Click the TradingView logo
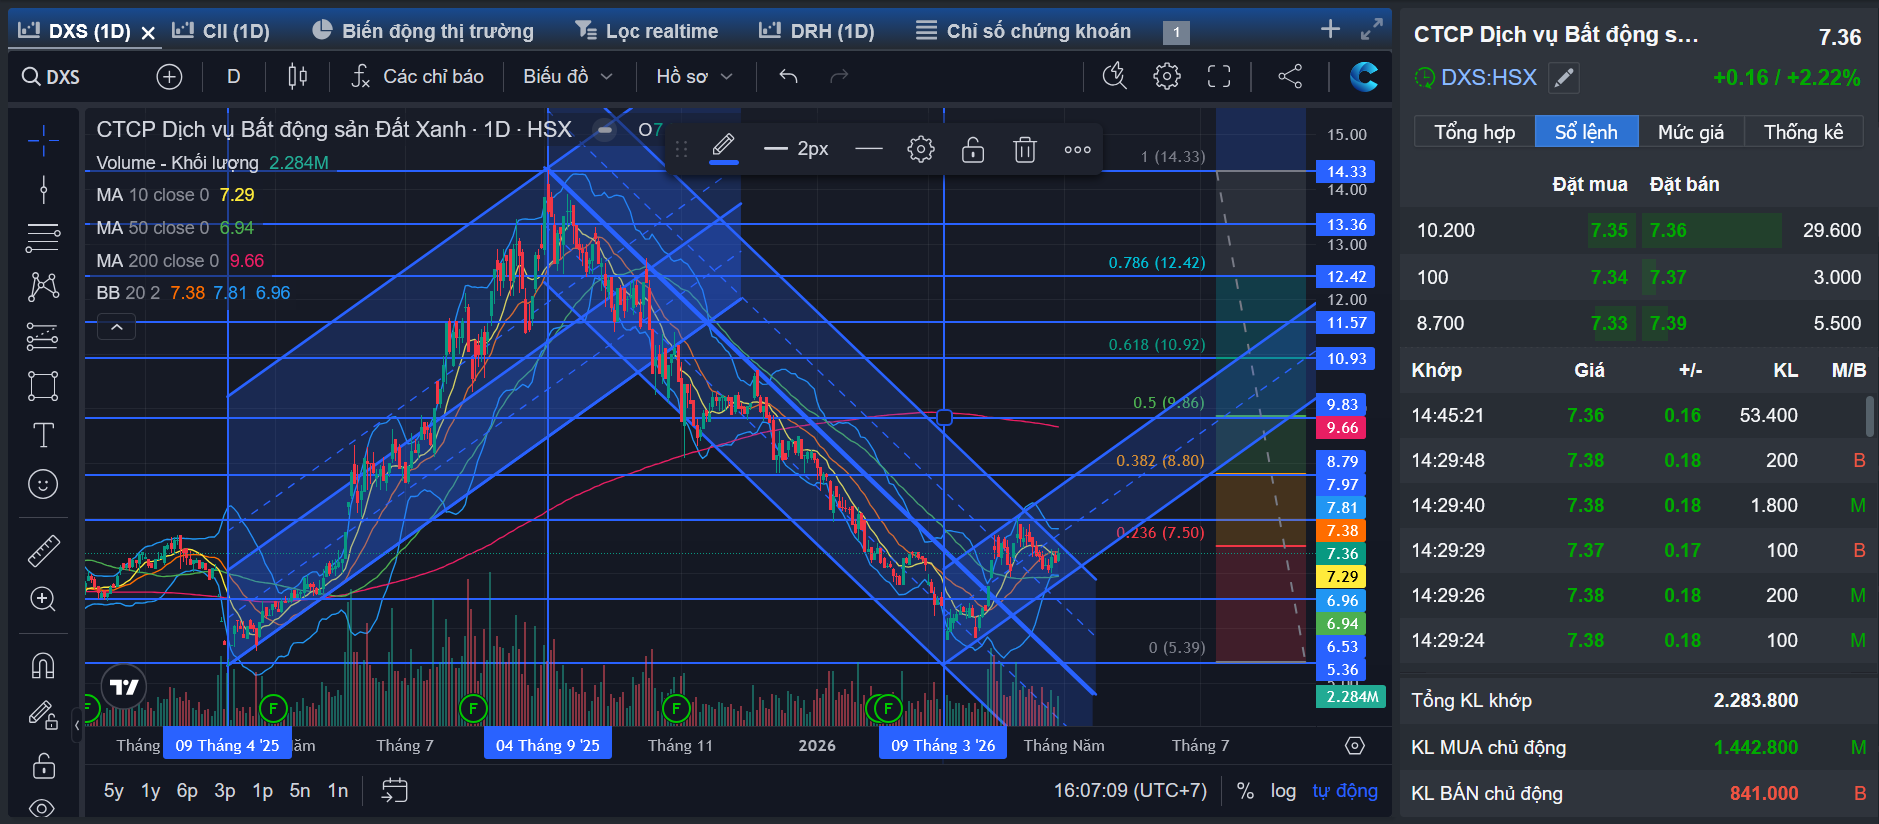The image size is (1879, 824). pos(124,687)
